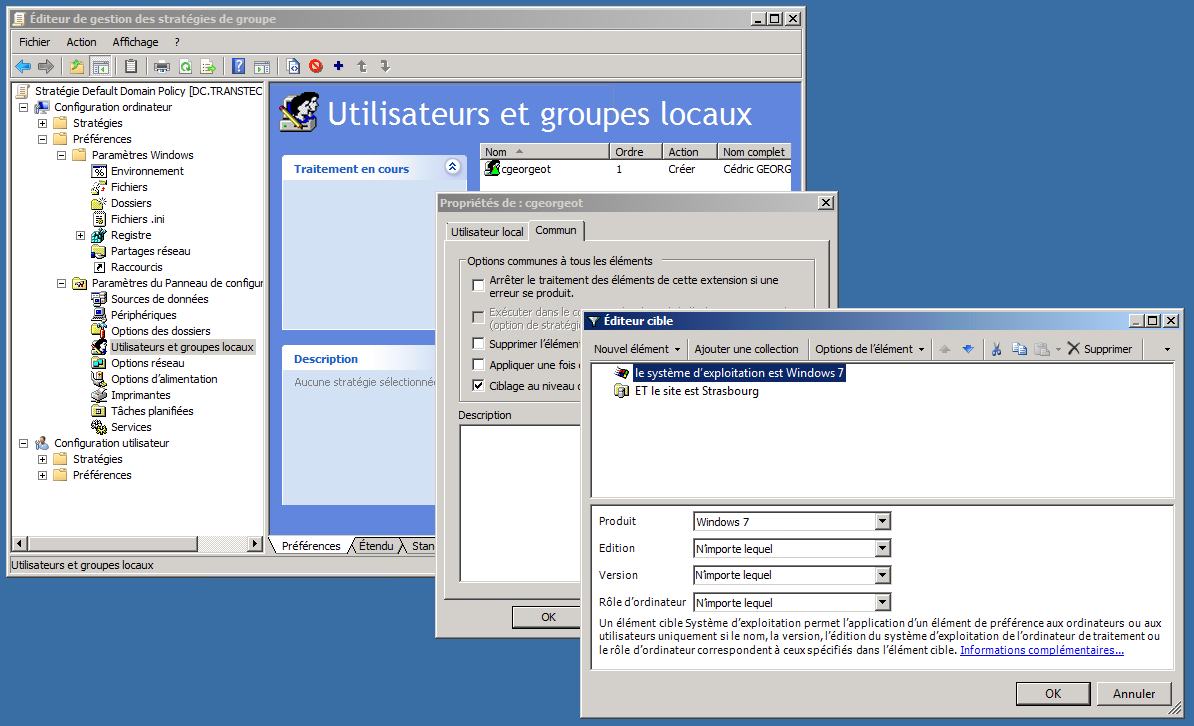Image resolution: width=1194 pixels, height=726 pixels.
Task: Switch to the Étendu tab at bottom
Action: tap(376, 545)
